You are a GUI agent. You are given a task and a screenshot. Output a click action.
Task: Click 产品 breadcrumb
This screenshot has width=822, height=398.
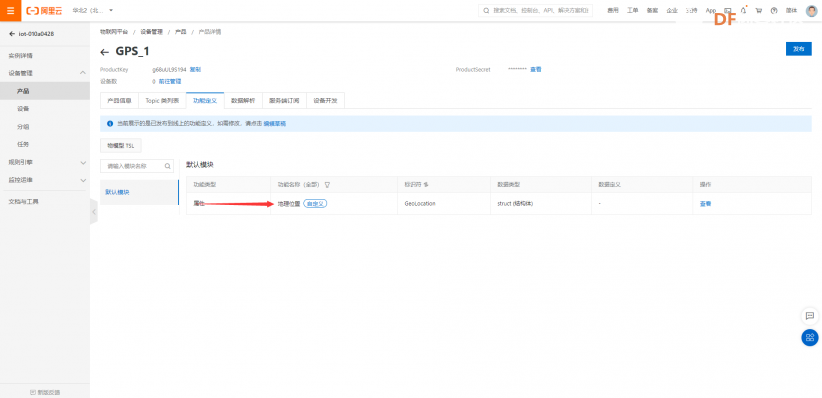pyautogui.click(x=180, y=32)
